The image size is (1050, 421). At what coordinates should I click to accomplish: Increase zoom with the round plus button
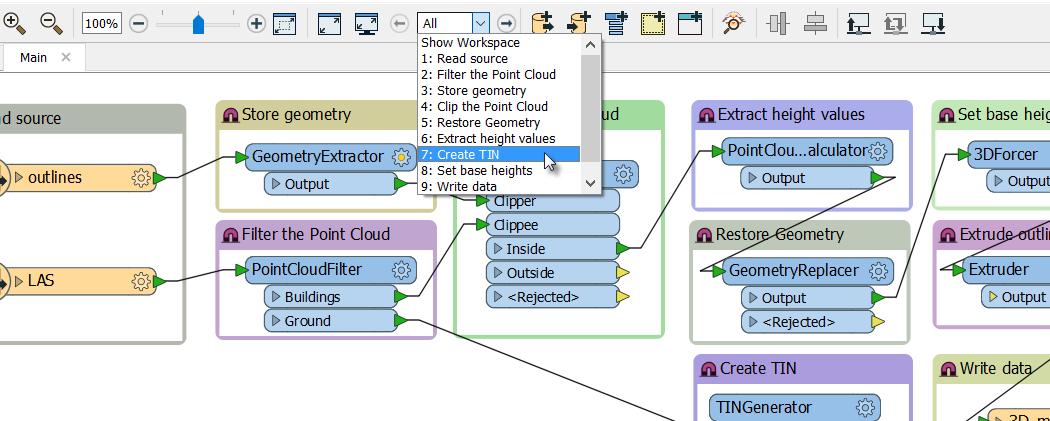[256, 24]
